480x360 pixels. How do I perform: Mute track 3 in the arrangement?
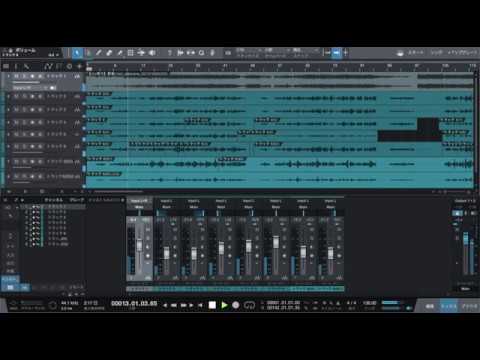[16, 110]
